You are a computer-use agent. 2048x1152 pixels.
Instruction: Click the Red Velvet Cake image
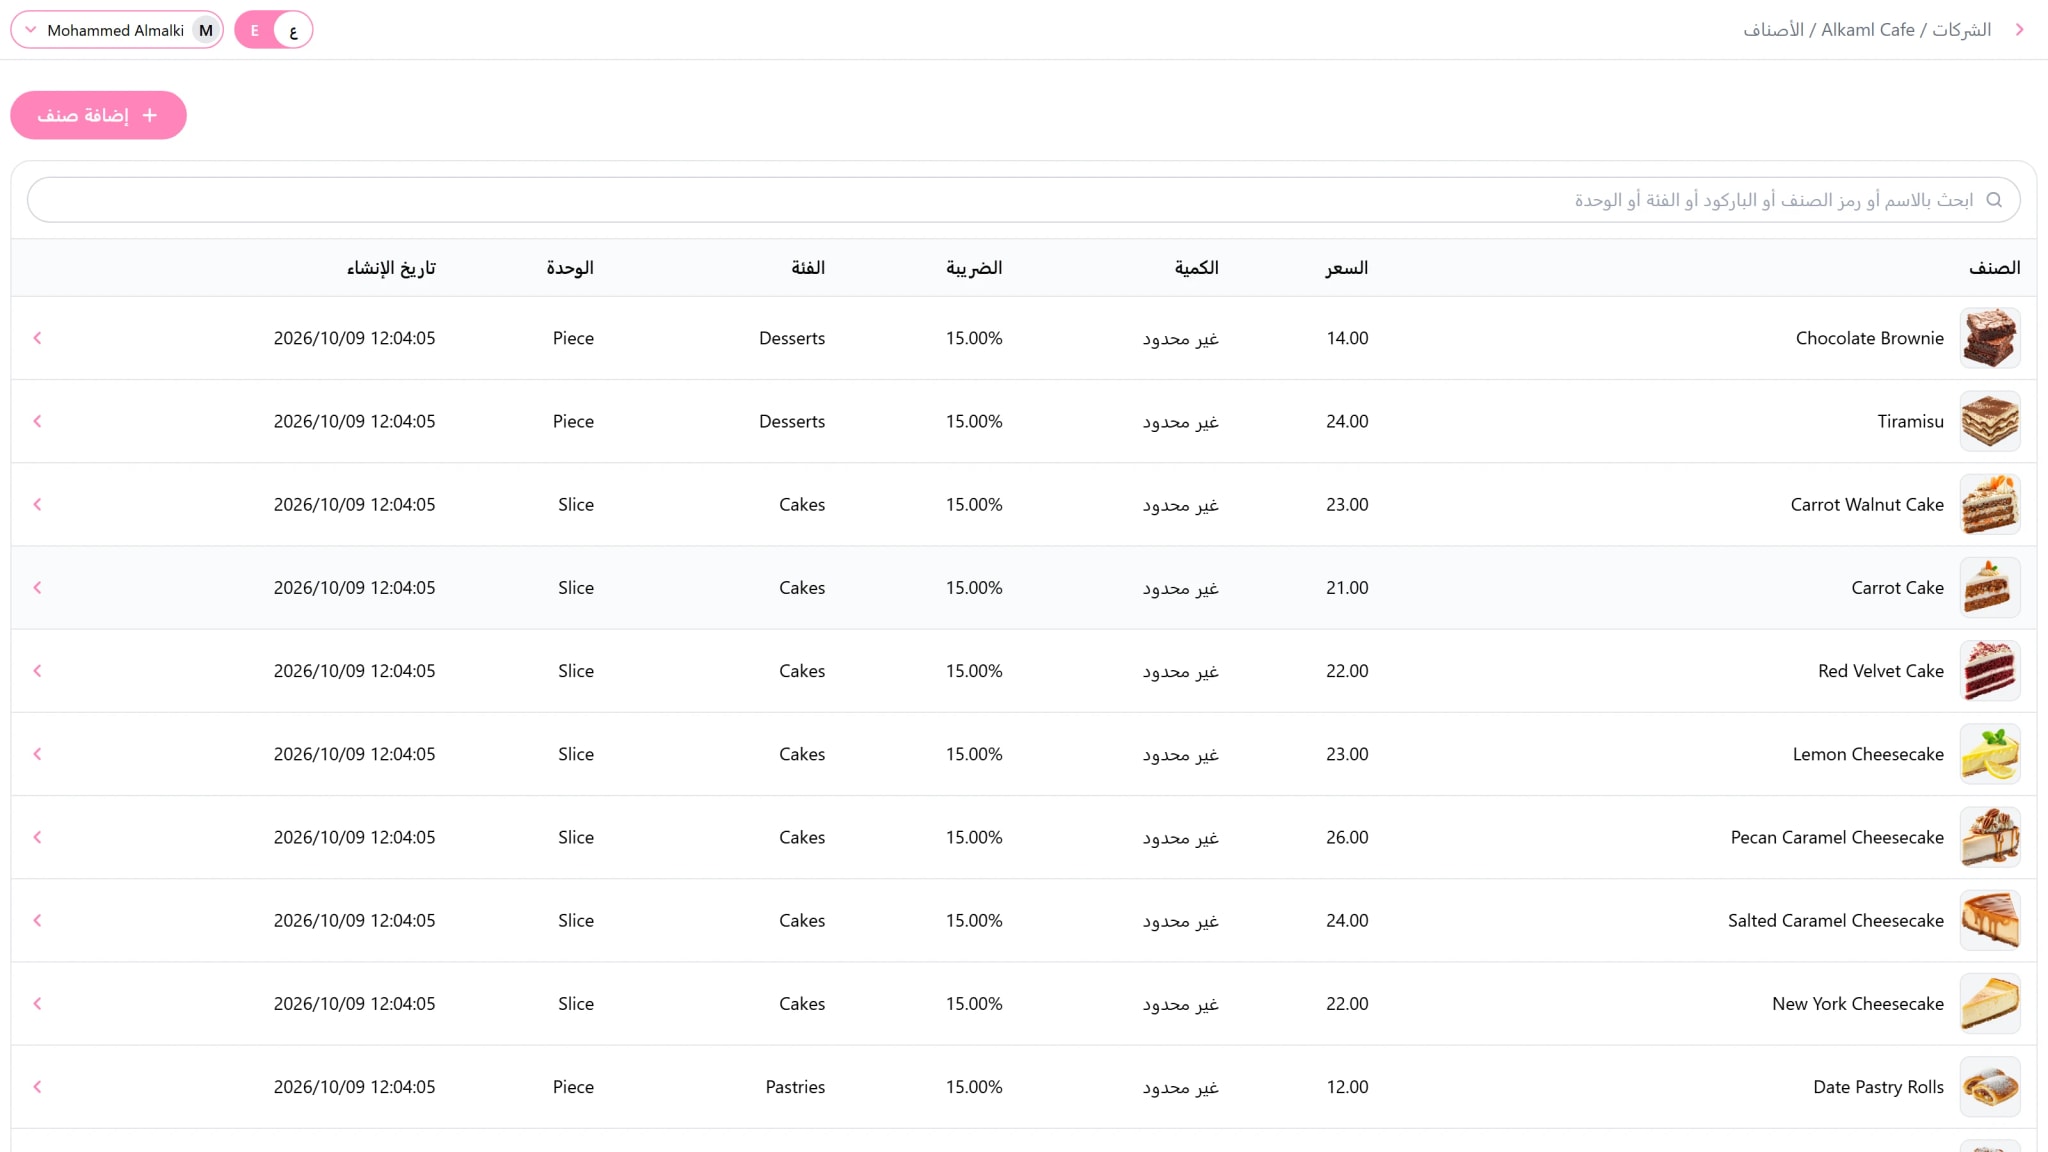(1990, 671)
